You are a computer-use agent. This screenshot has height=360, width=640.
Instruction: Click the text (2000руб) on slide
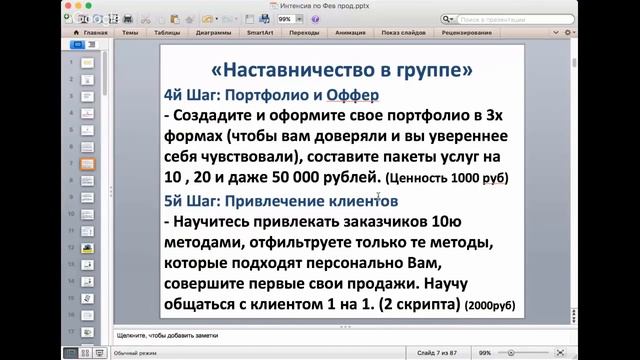pyautogui.click(x=490, y=305)
